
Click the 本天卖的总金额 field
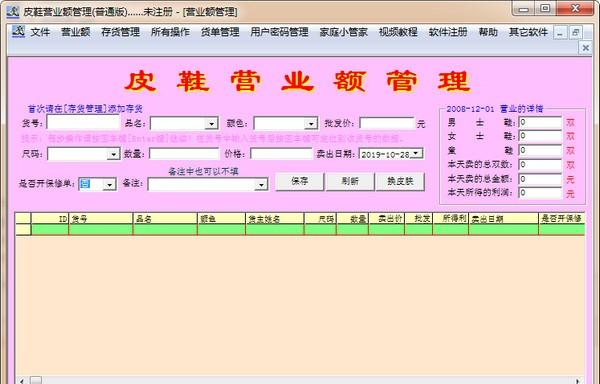540,179
